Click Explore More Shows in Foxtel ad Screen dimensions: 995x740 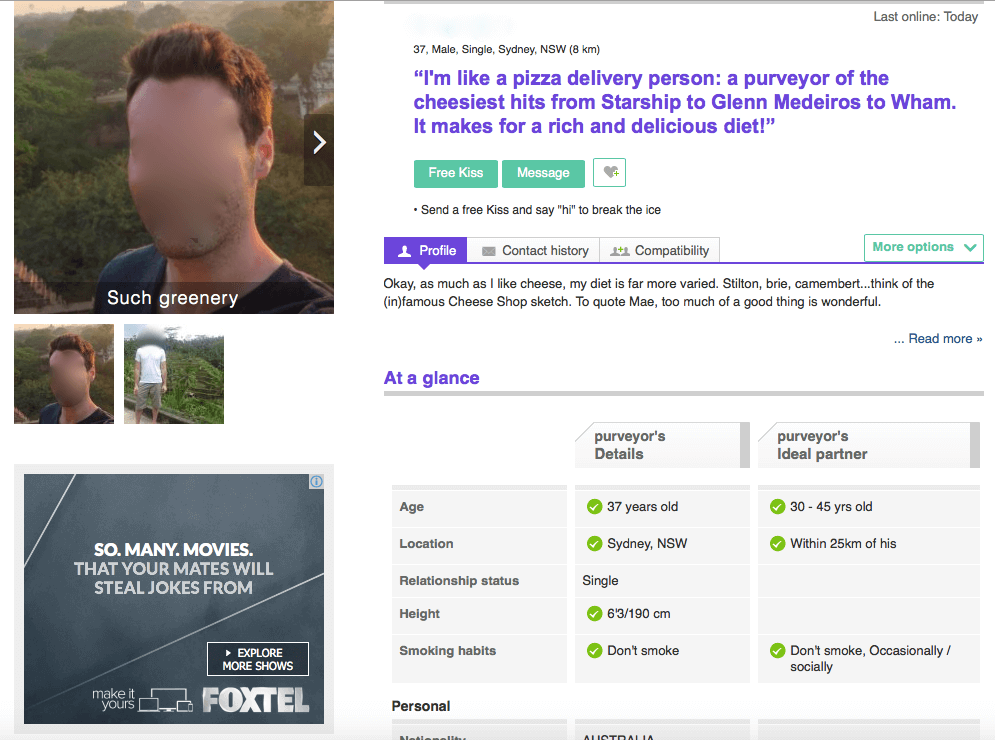(258, 659)
